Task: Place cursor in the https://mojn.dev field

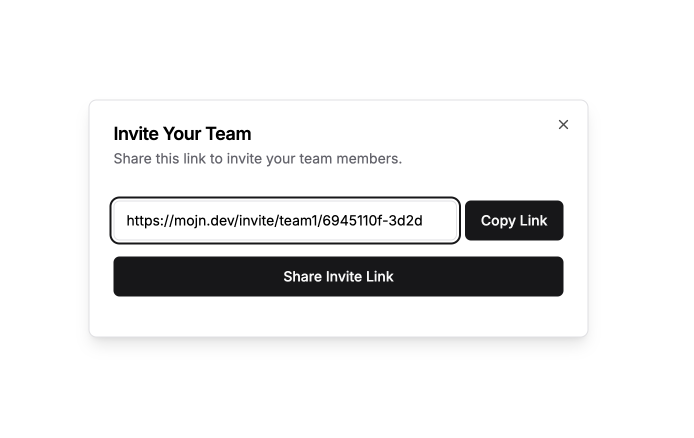Action: point(285,220)
